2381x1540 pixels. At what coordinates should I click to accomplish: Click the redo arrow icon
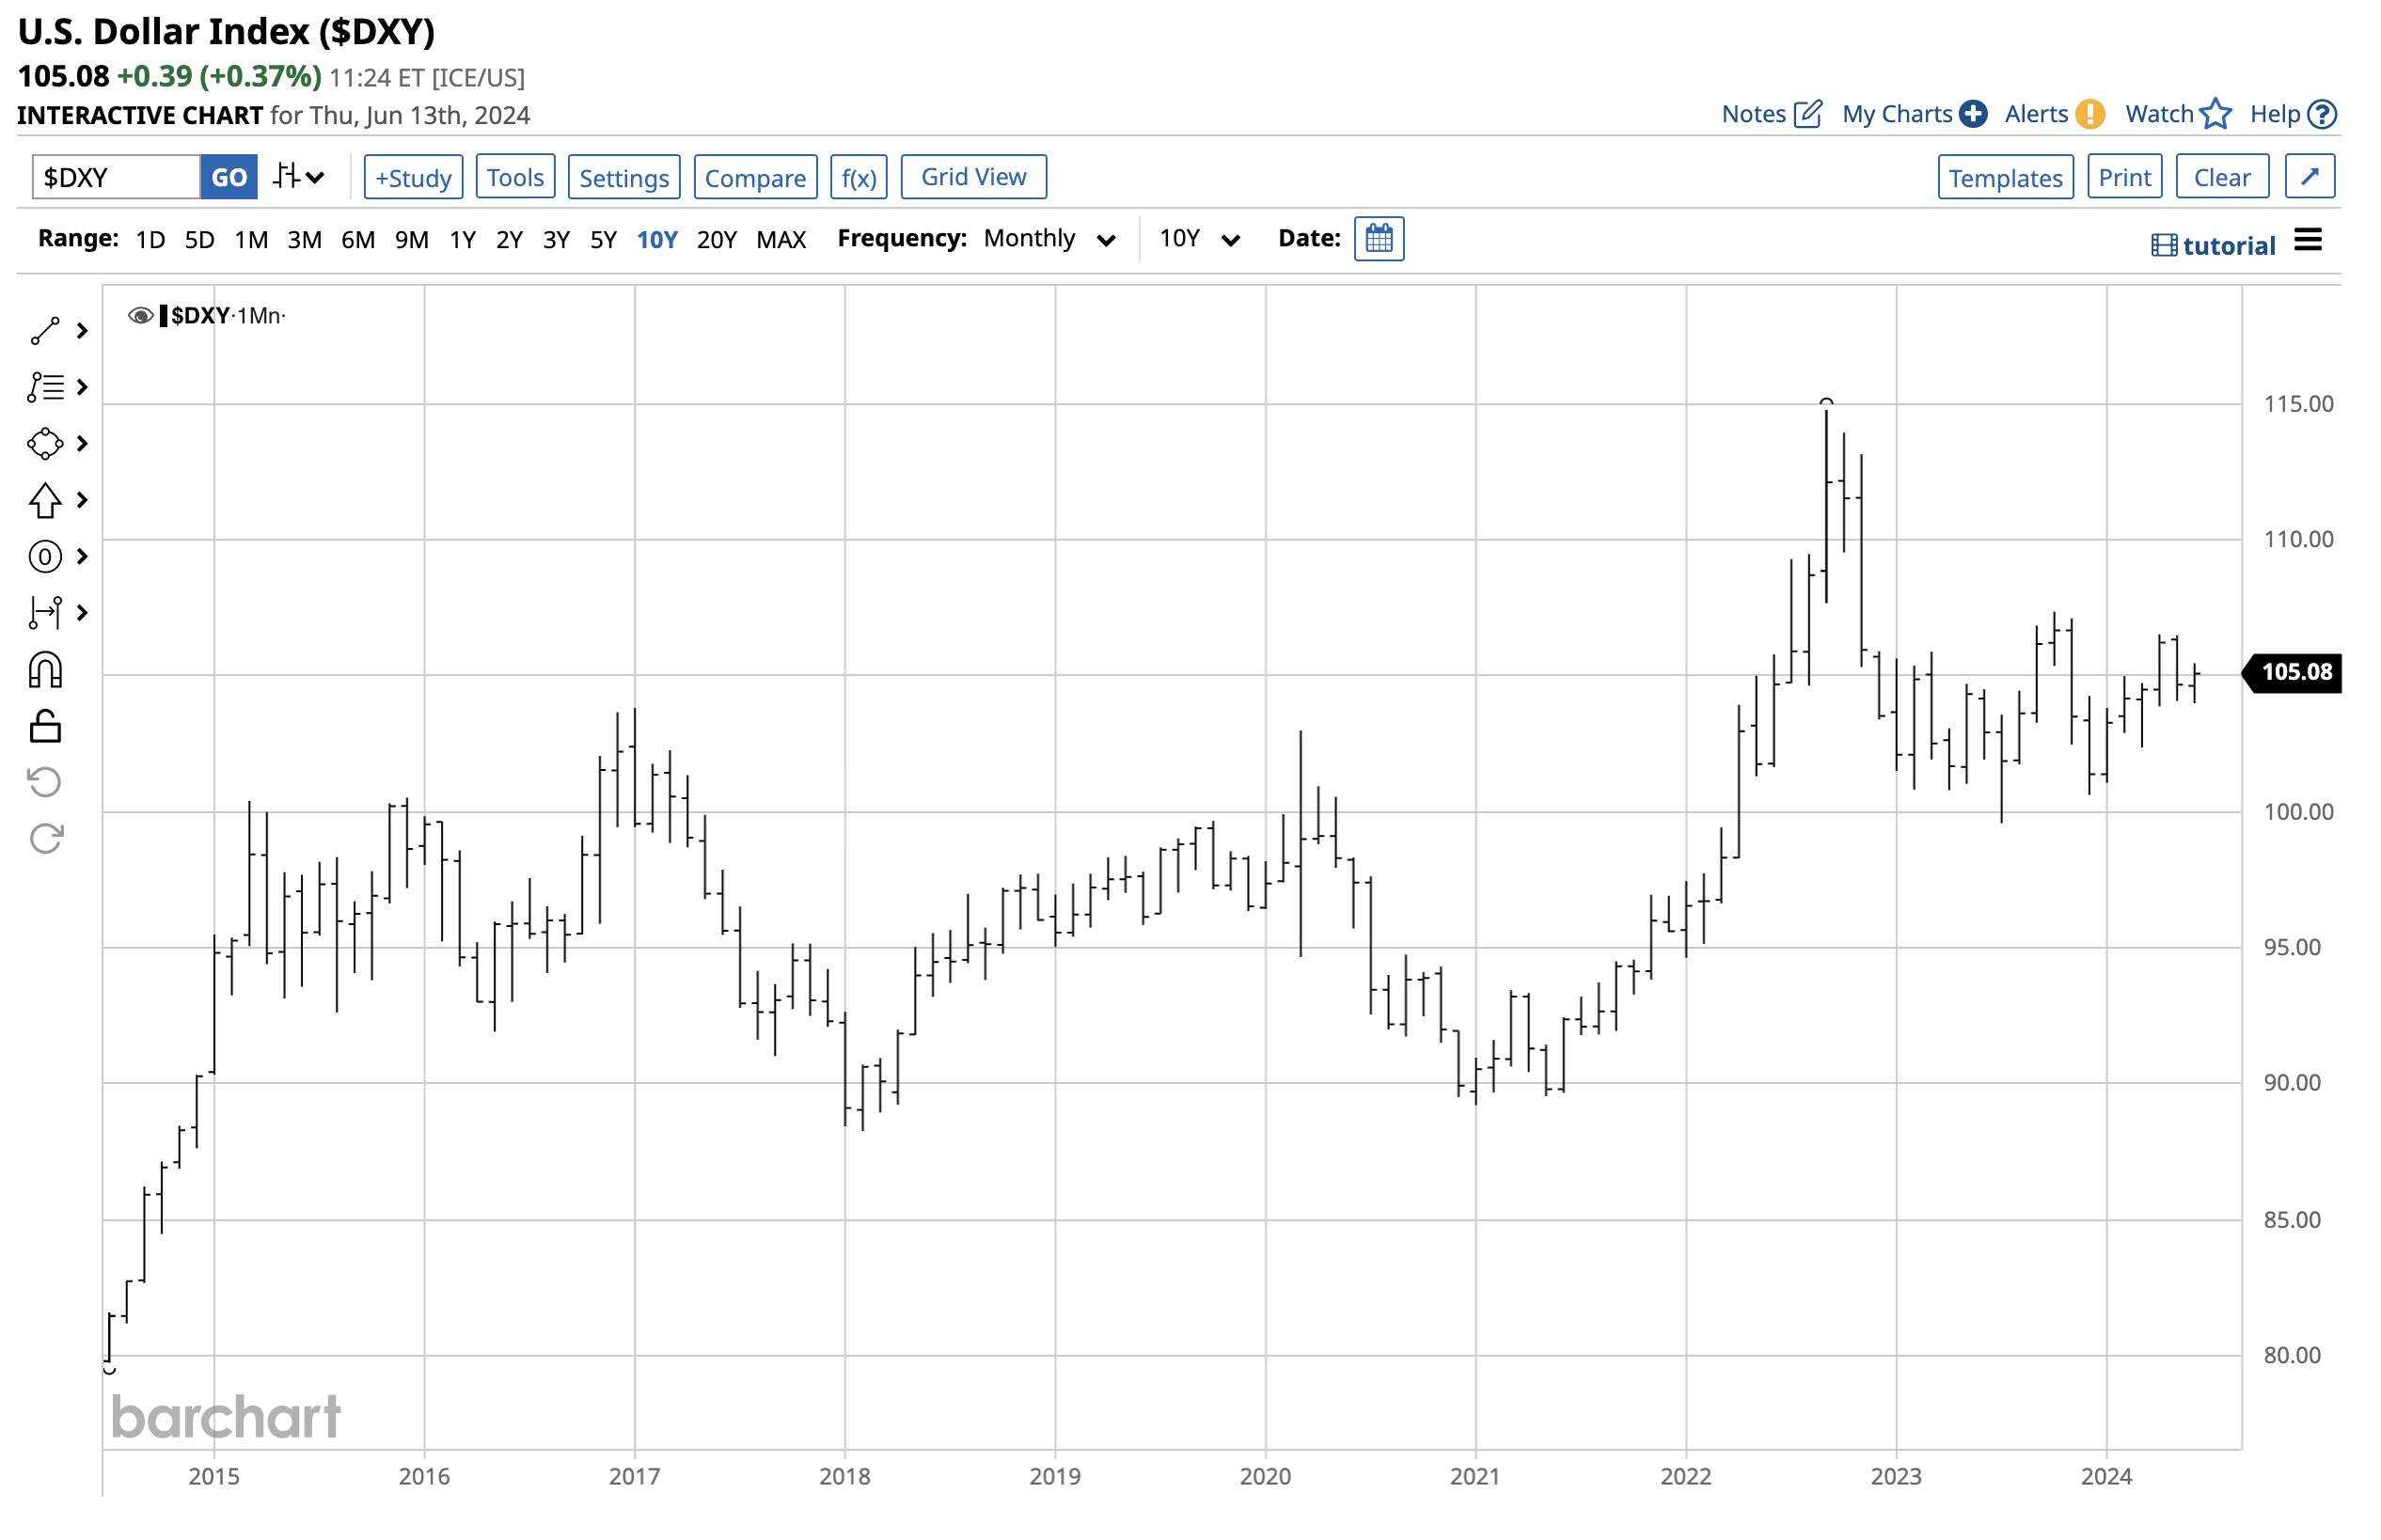pos(45,838)
